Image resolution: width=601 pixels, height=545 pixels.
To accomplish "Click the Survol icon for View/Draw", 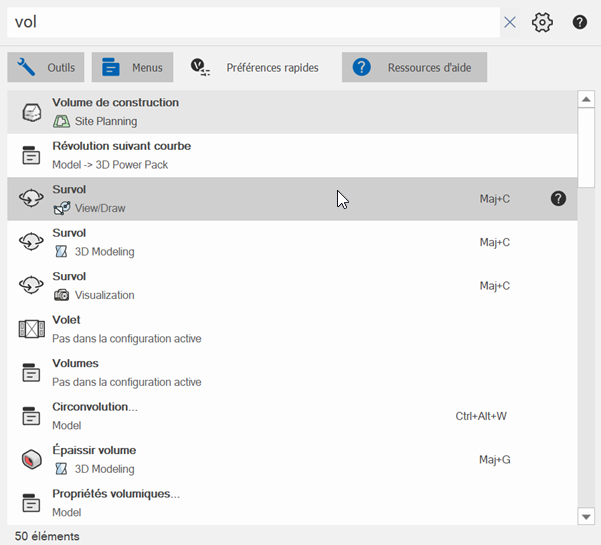I will click(x=31, y=199).
